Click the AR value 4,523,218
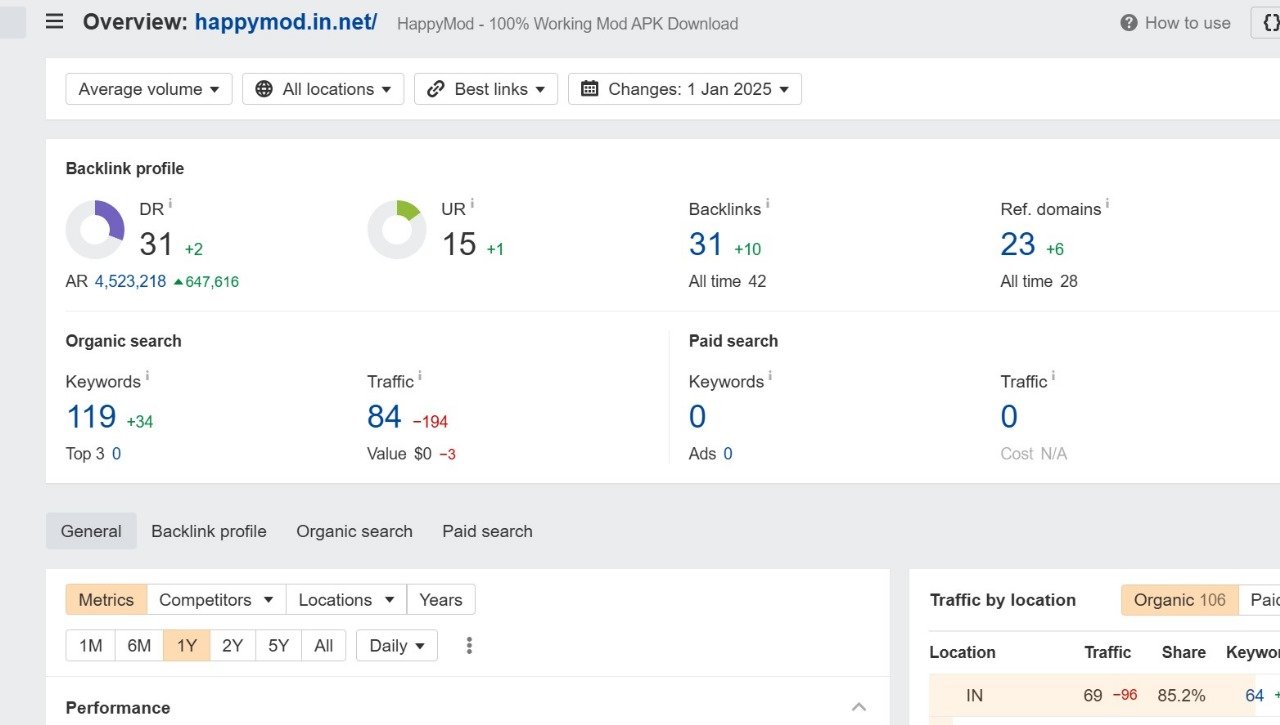The image size is (1280, 725). tap(131, 282)
